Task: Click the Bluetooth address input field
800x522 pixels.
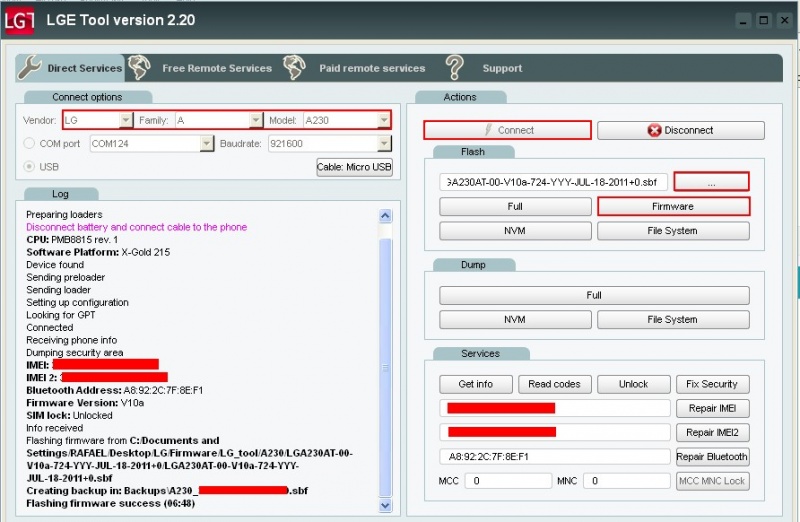Action: [555, 457]
